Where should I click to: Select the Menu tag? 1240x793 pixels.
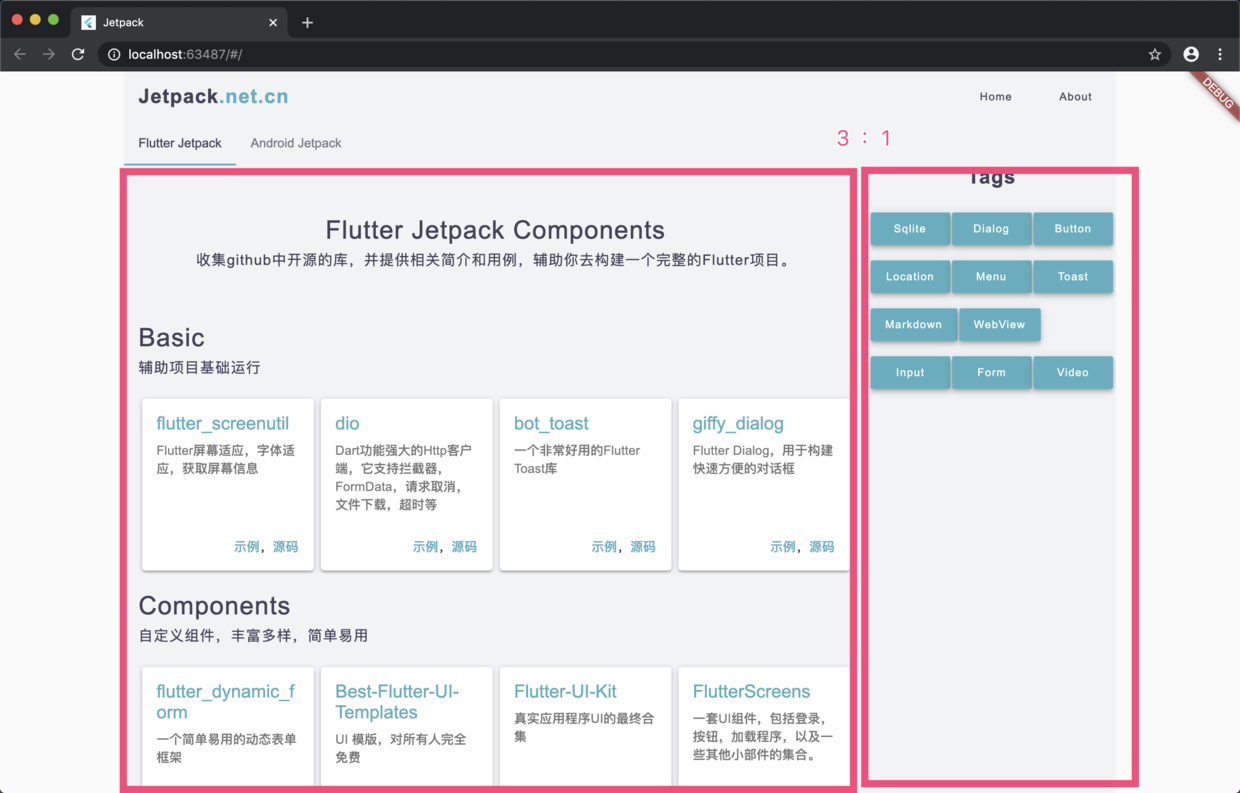pos(991,277)
